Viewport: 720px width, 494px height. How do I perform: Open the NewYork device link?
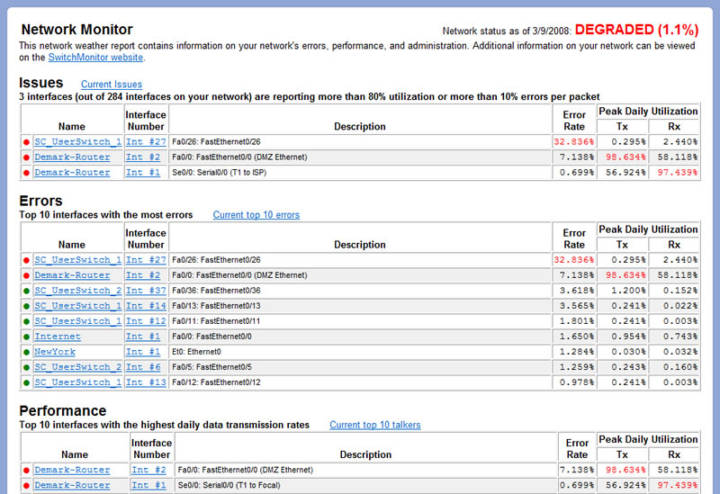pos(55,352)
